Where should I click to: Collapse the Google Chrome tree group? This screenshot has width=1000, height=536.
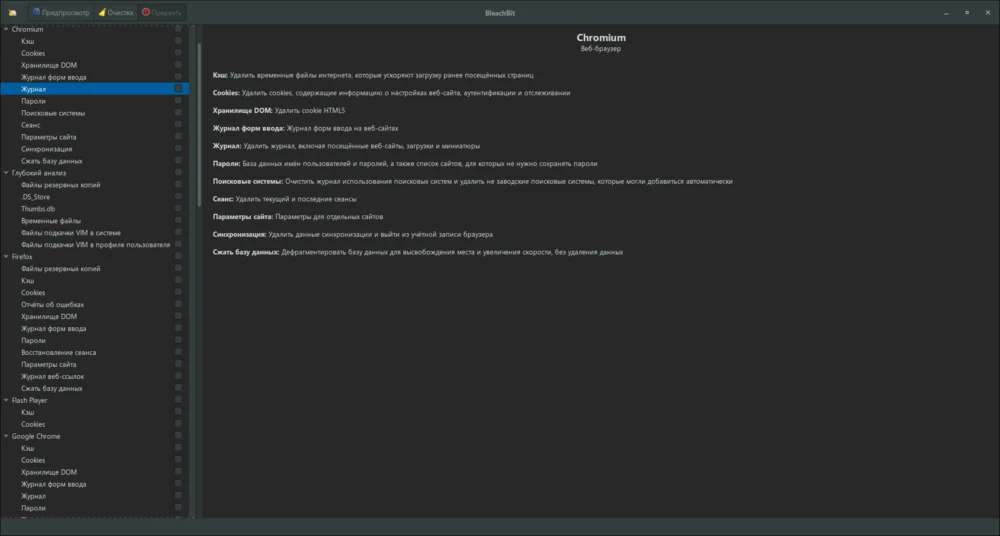(x=6, y=436)
